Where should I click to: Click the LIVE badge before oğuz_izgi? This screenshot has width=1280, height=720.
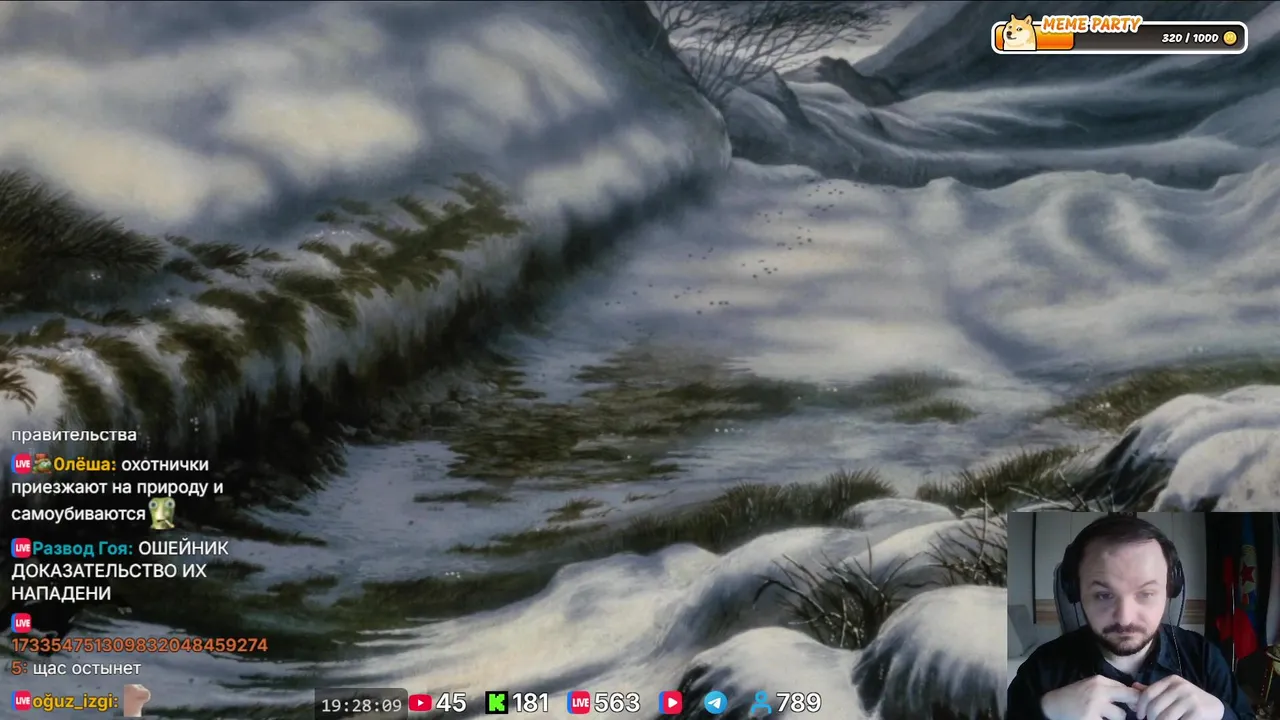pos(22,702)
